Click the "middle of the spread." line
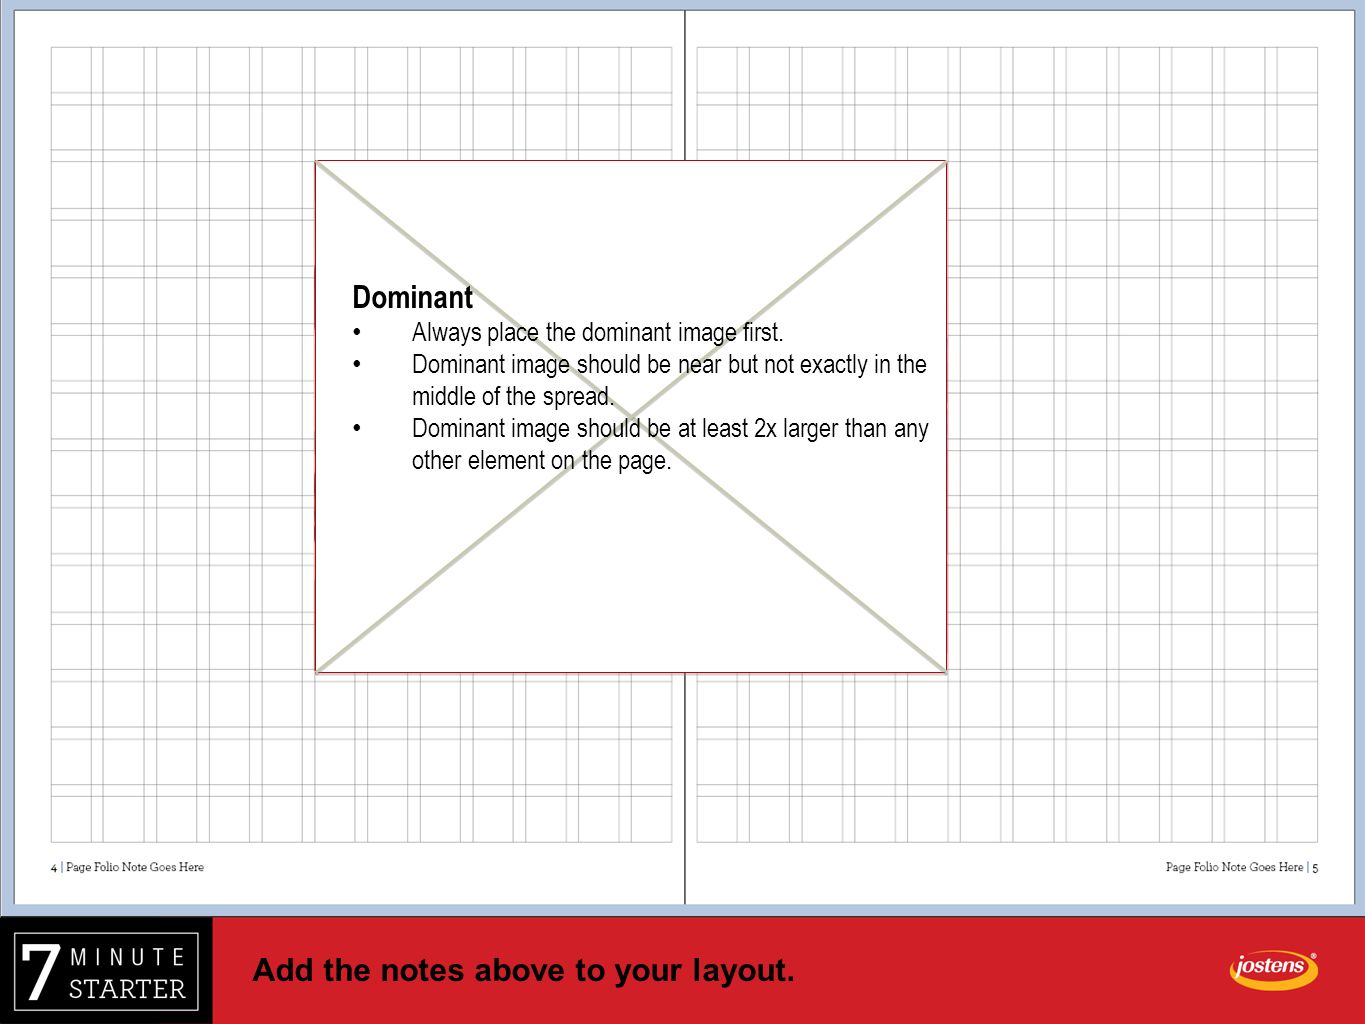The height and width of the screenshot is (1024, 1365). coord(513,396)
